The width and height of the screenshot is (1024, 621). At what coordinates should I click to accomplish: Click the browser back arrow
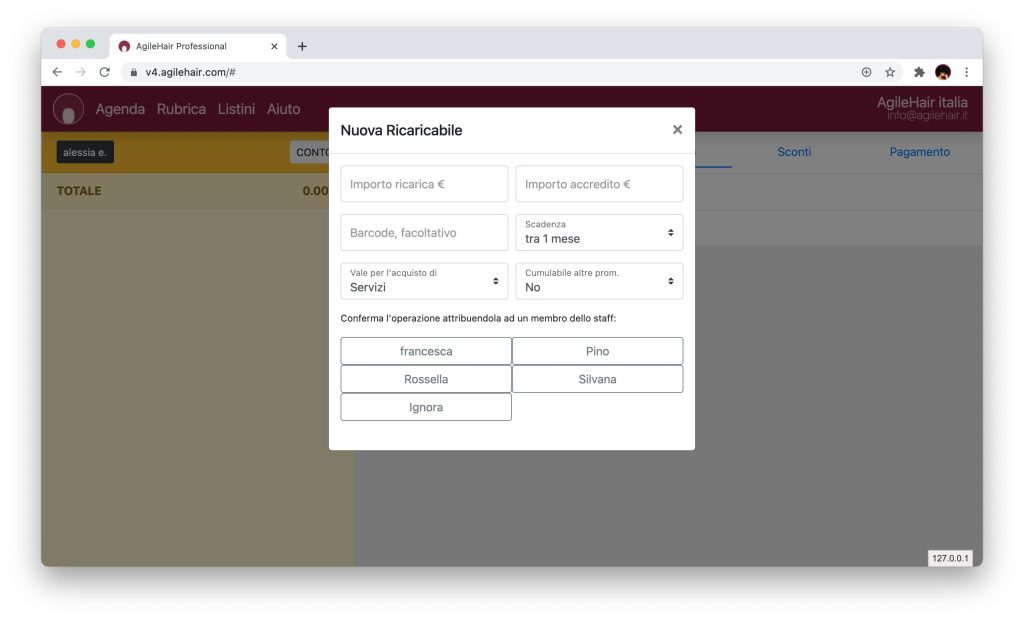[57, 72]
